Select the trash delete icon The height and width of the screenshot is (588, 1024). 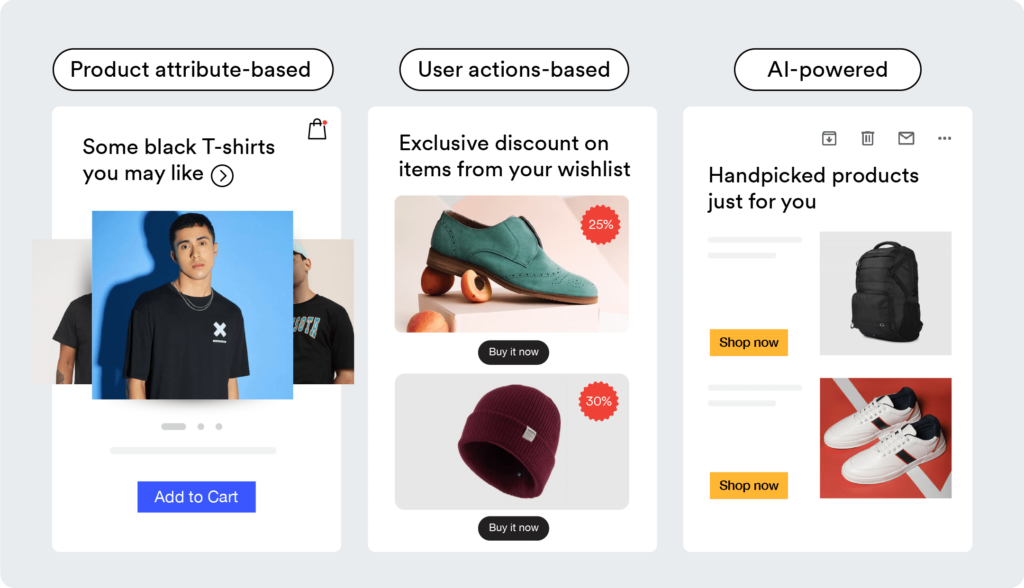tap(866, 138)
